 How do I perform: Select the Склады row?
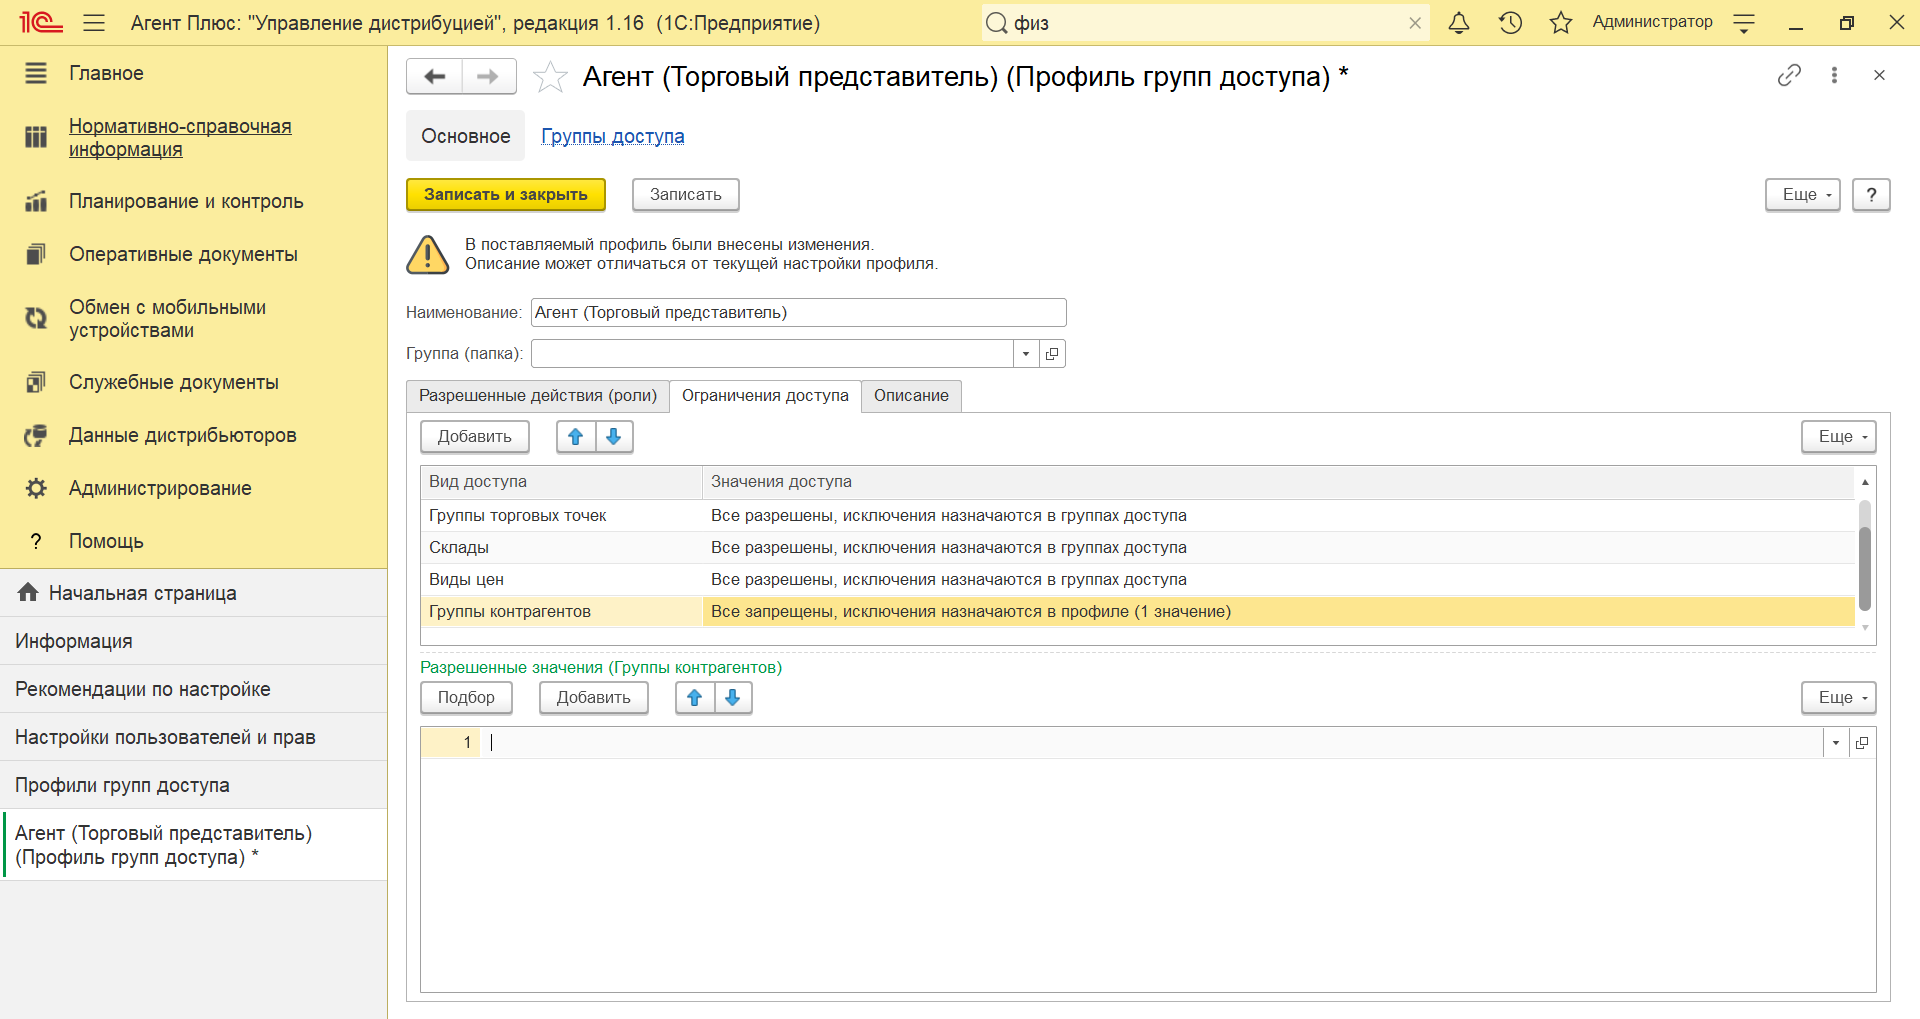coord(1138,548)
